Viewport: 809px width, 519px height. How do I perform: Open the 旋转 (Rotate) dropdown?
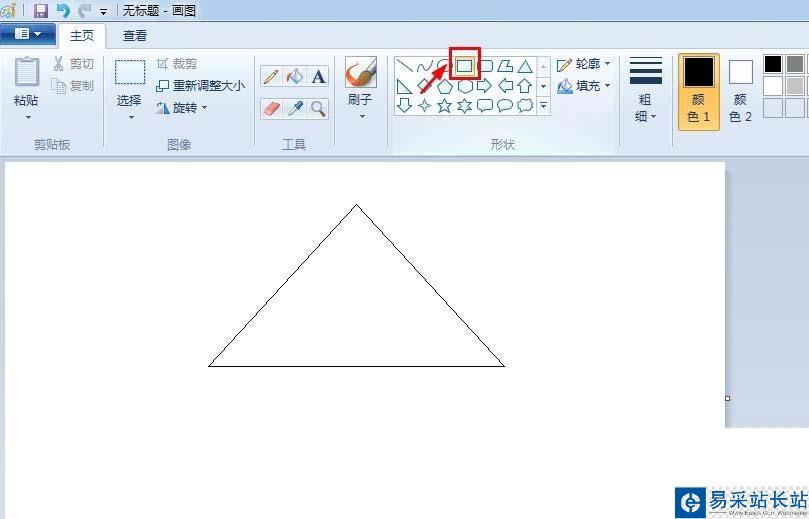[x=182, y=108]
